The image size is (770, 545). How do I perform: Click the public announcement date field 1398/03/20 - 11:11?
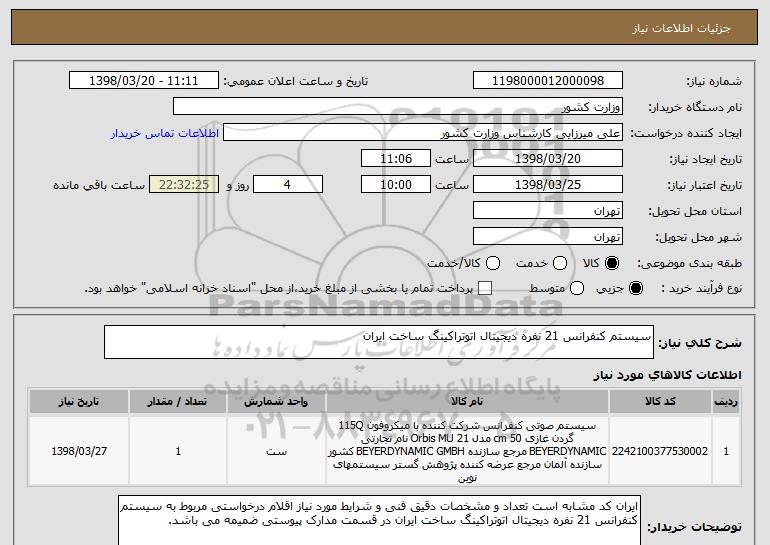coord(144,81)
